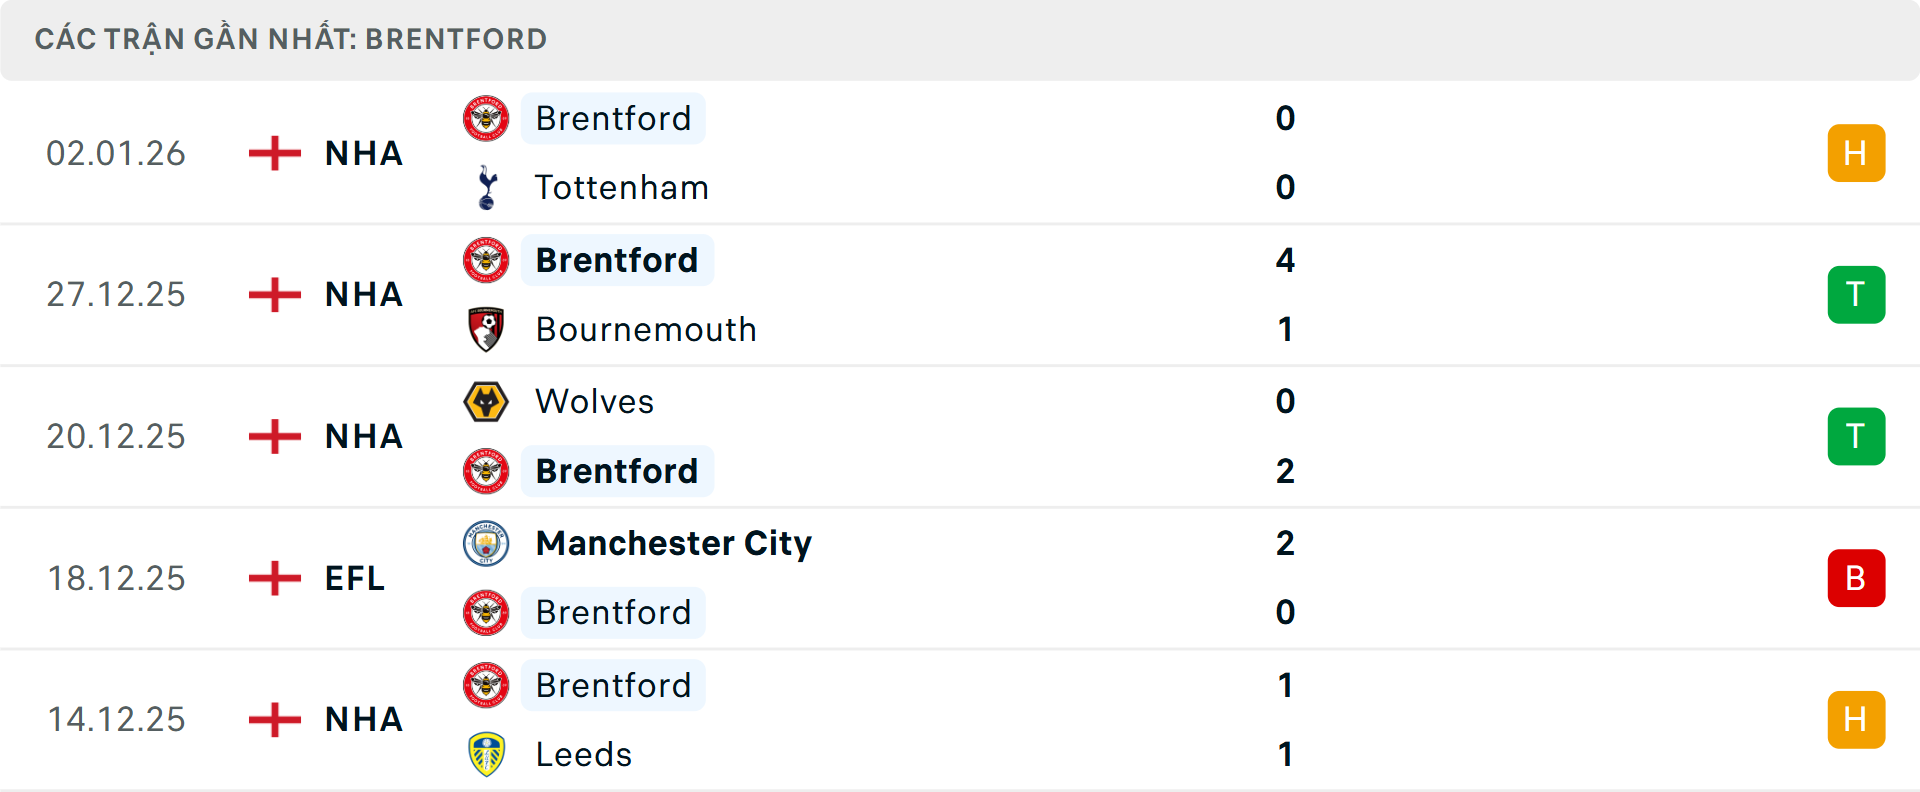The height and width of the screenshot is (792, 1920).
Task: Expand the Leeds draw result row
Action: point(960,720)
